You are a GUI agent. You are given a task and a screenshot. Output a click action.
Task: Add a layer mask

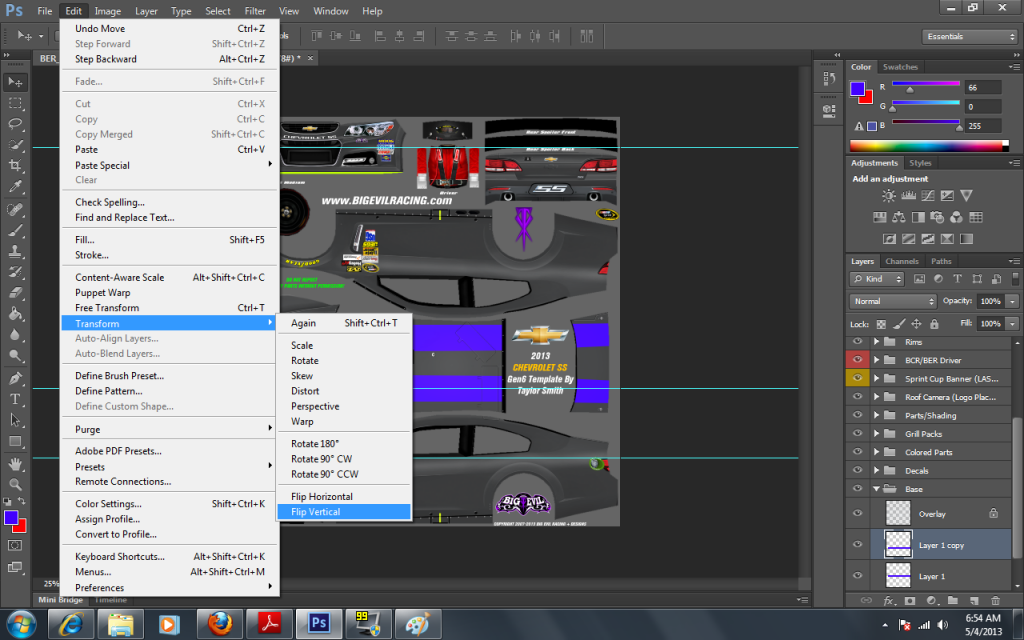coord(910,600)
